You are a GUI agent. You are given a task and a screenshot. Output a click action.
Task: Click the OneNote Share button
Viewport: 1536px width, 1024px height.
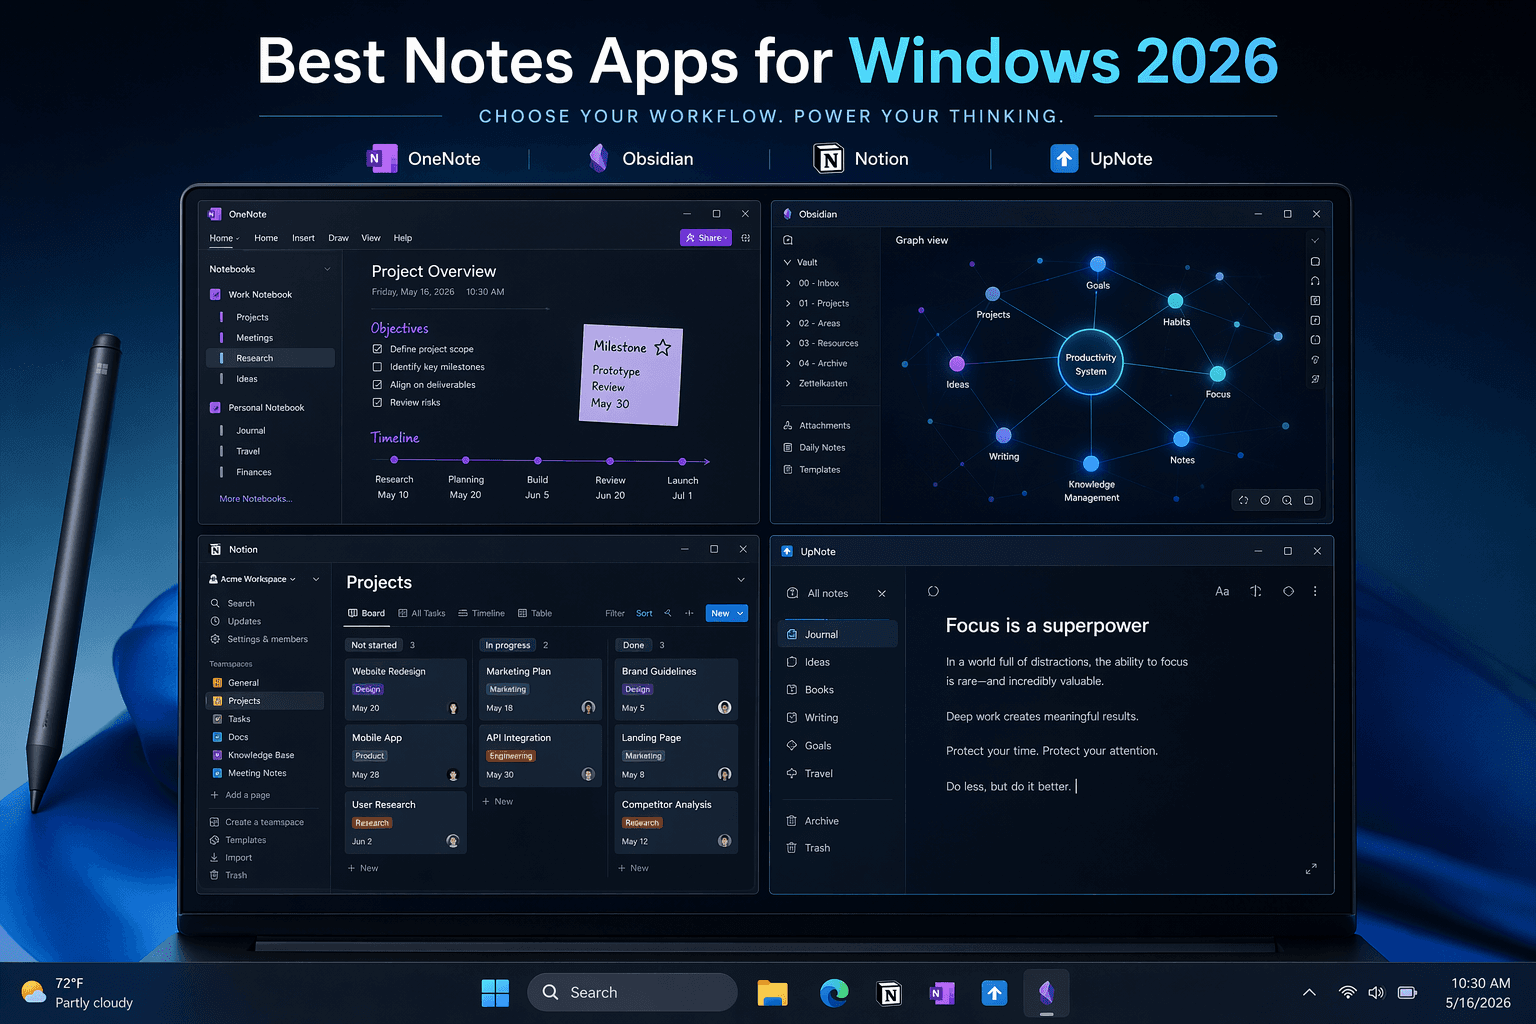click(x=706, y=238)
